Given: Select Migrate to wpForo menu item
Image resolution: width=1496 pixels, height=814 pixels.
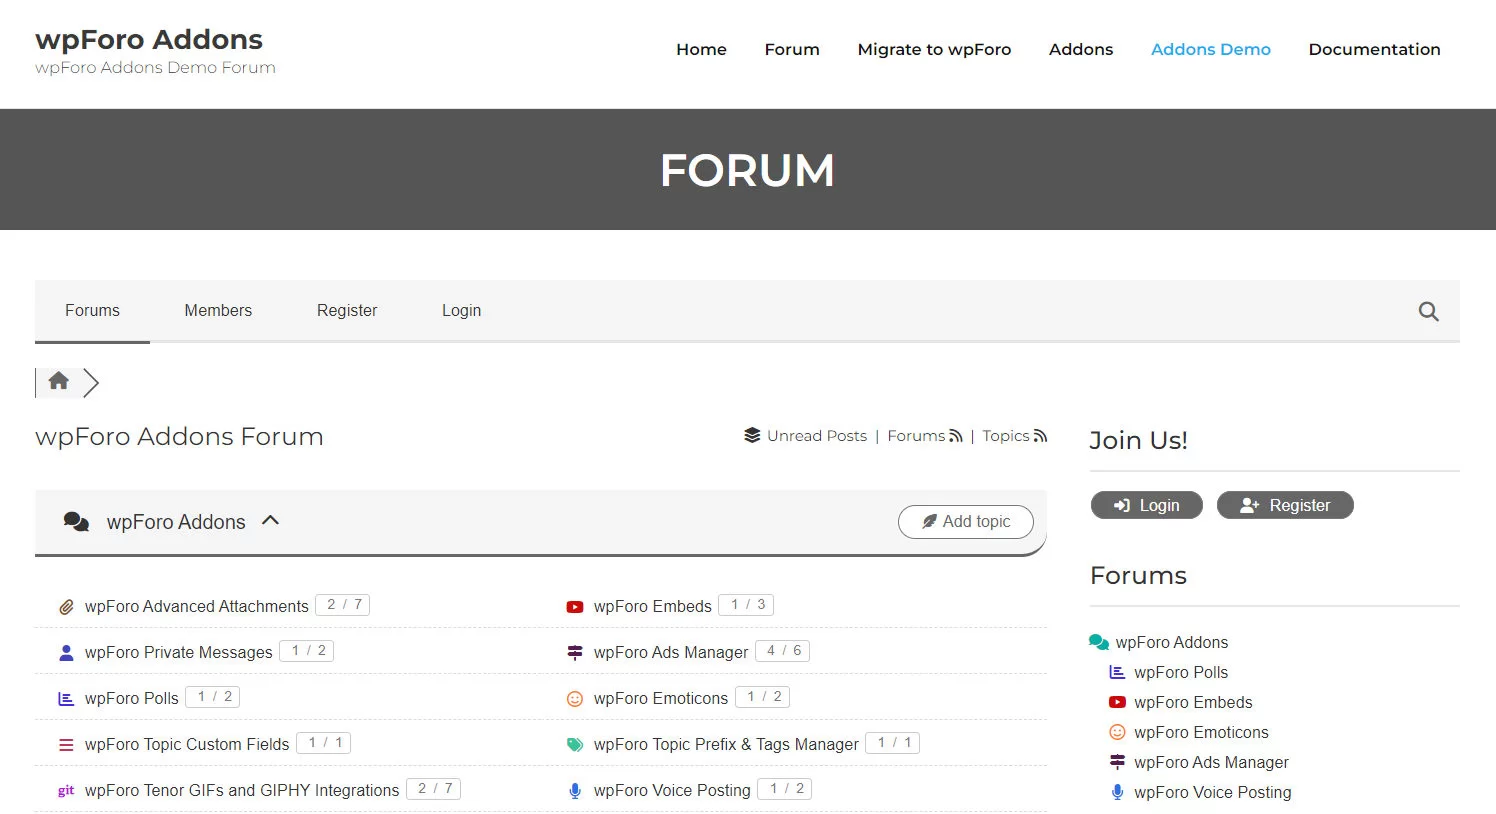Looking at the screenshot, I should (934, 49).
